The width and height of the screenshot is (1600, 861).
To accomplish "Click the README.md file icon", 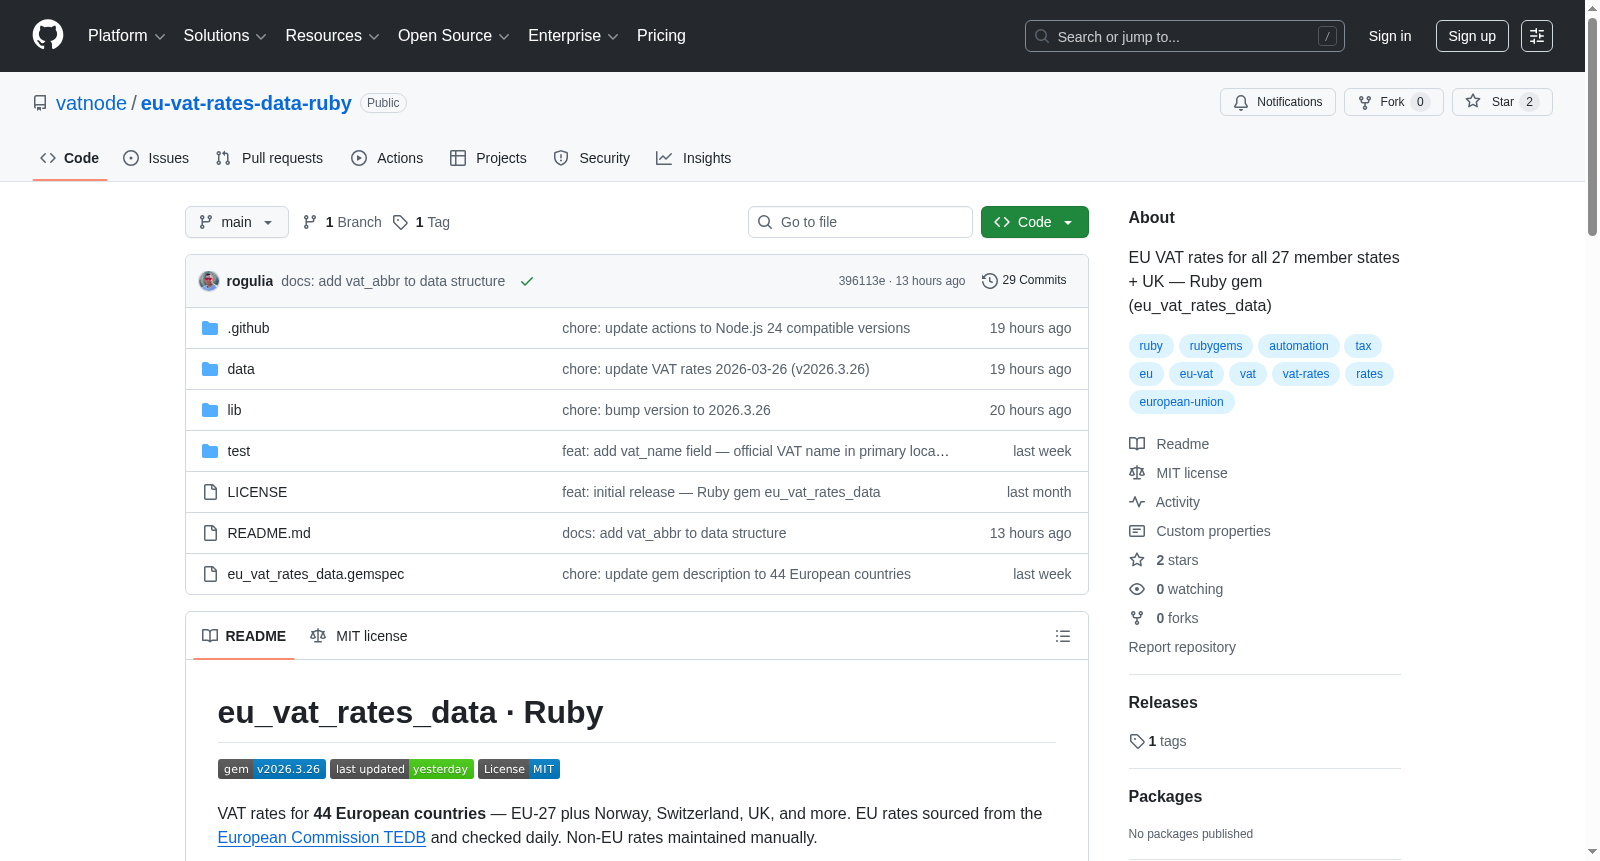I will pos(210,533).
